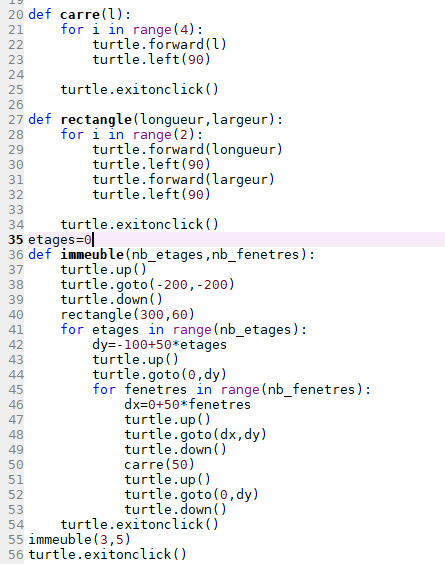Click line number 54 in the margin

pyautogui.click(x=15, y=525)
